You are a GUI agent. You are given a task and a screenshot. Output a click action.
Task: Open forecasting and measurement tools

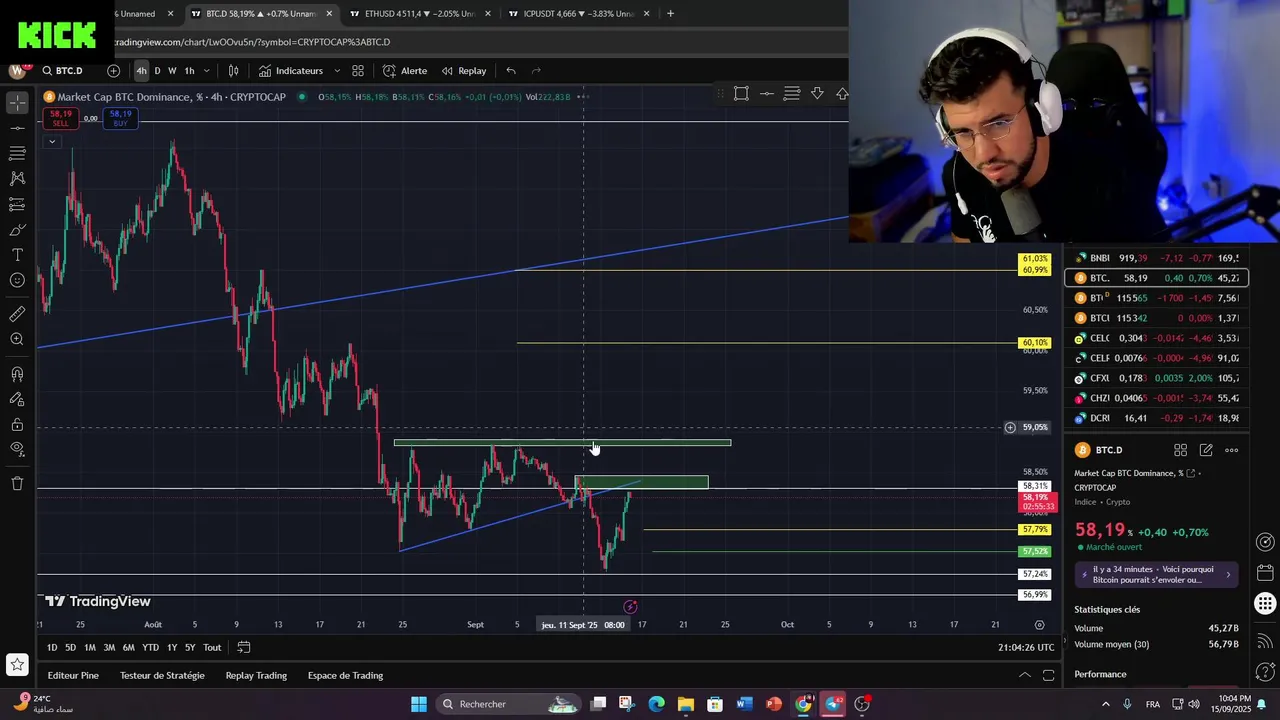click(x=17, y=204)
